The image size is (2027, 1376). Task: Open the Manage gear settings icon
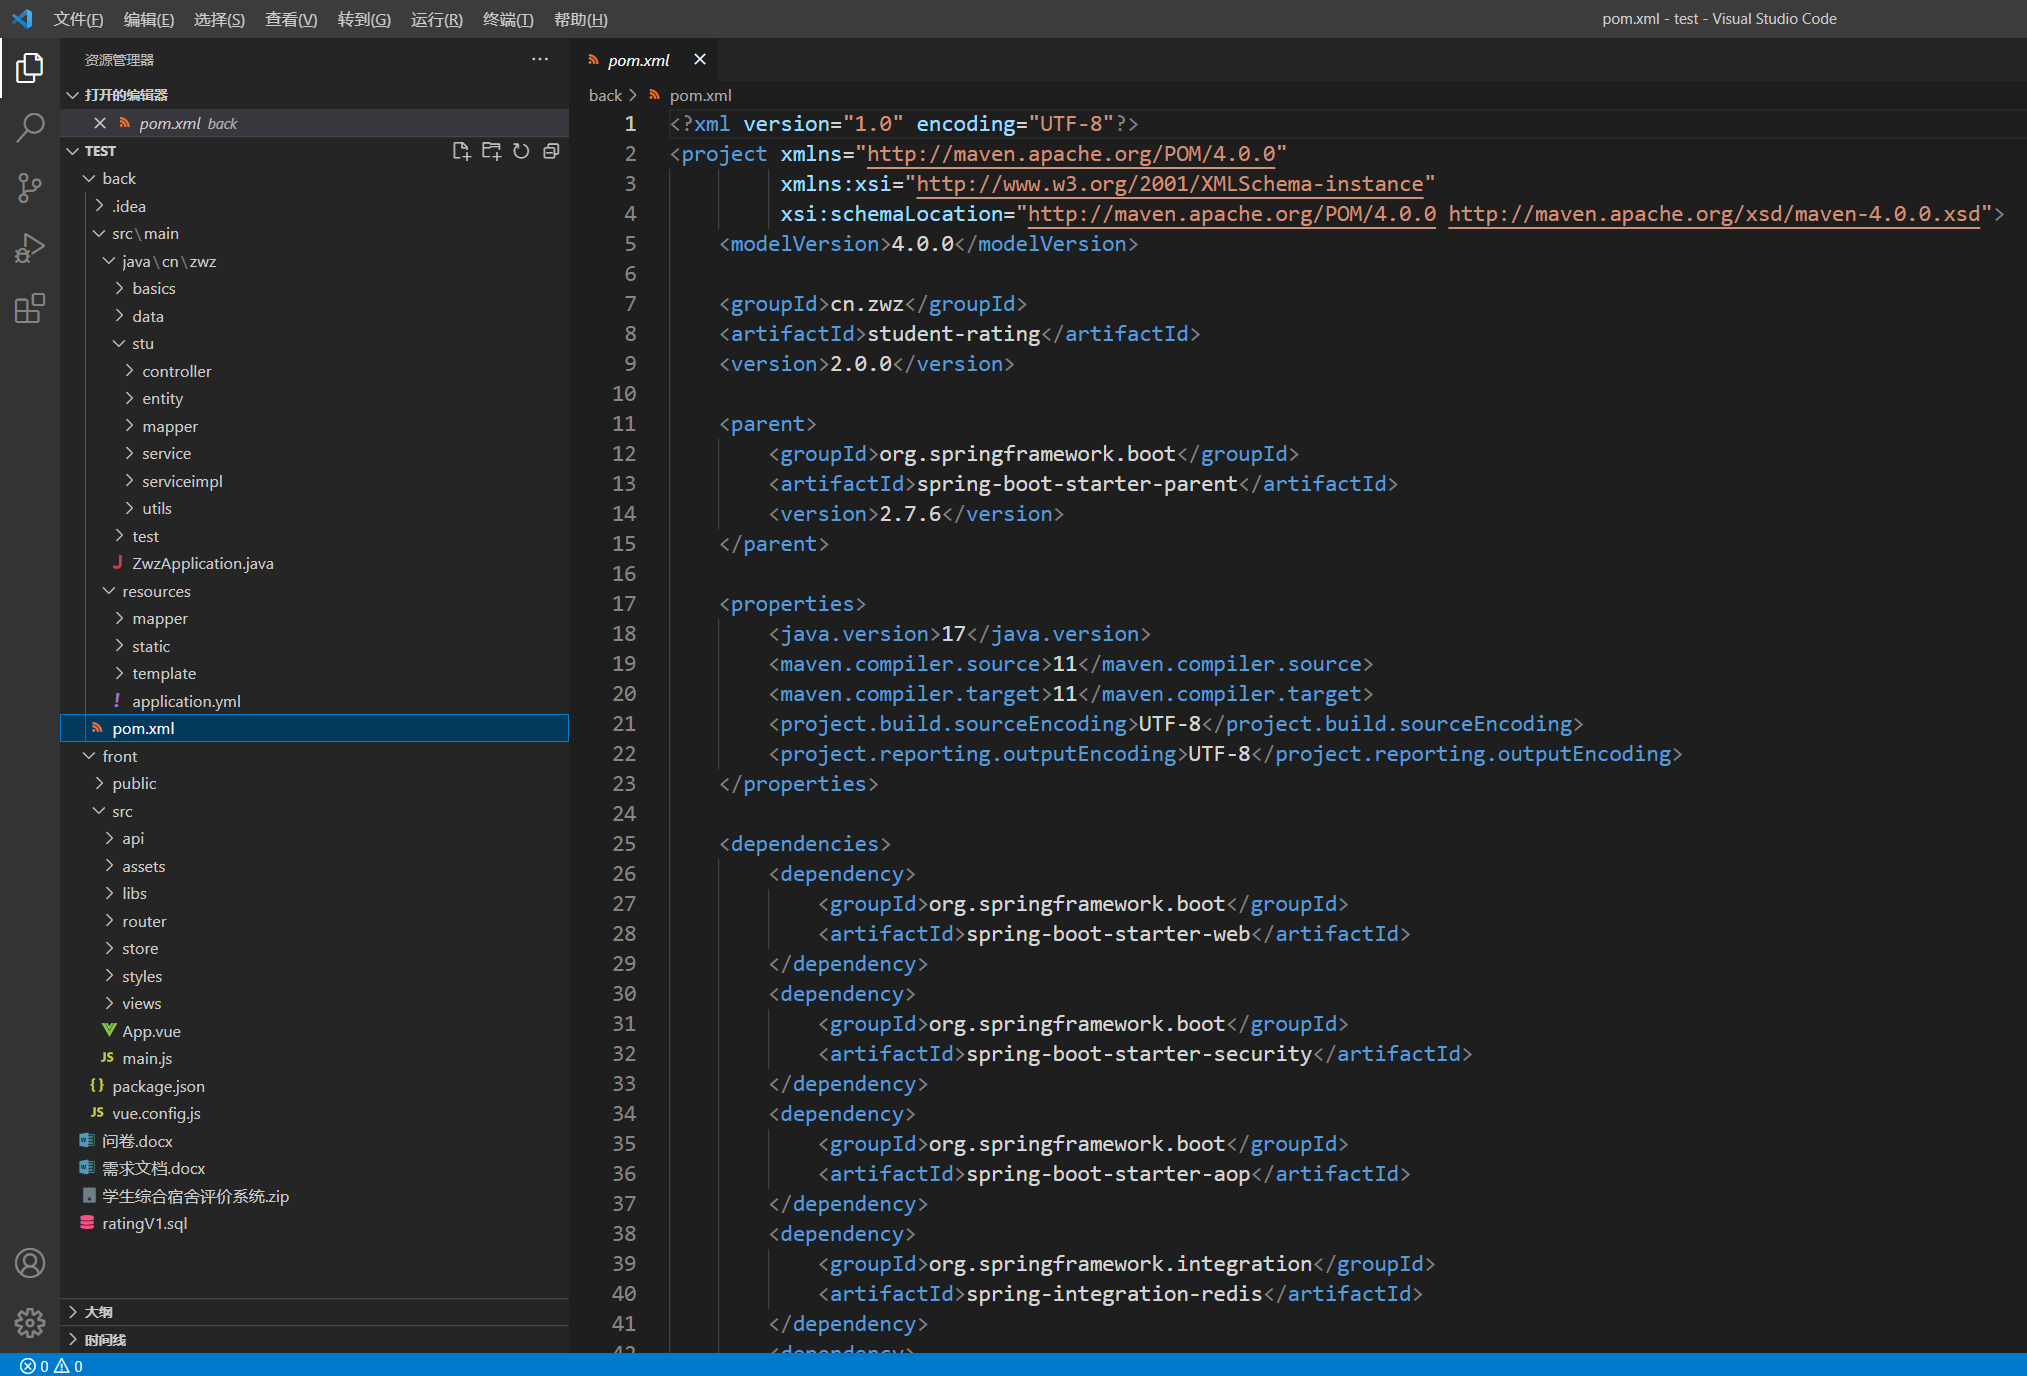pos(30,1323)
